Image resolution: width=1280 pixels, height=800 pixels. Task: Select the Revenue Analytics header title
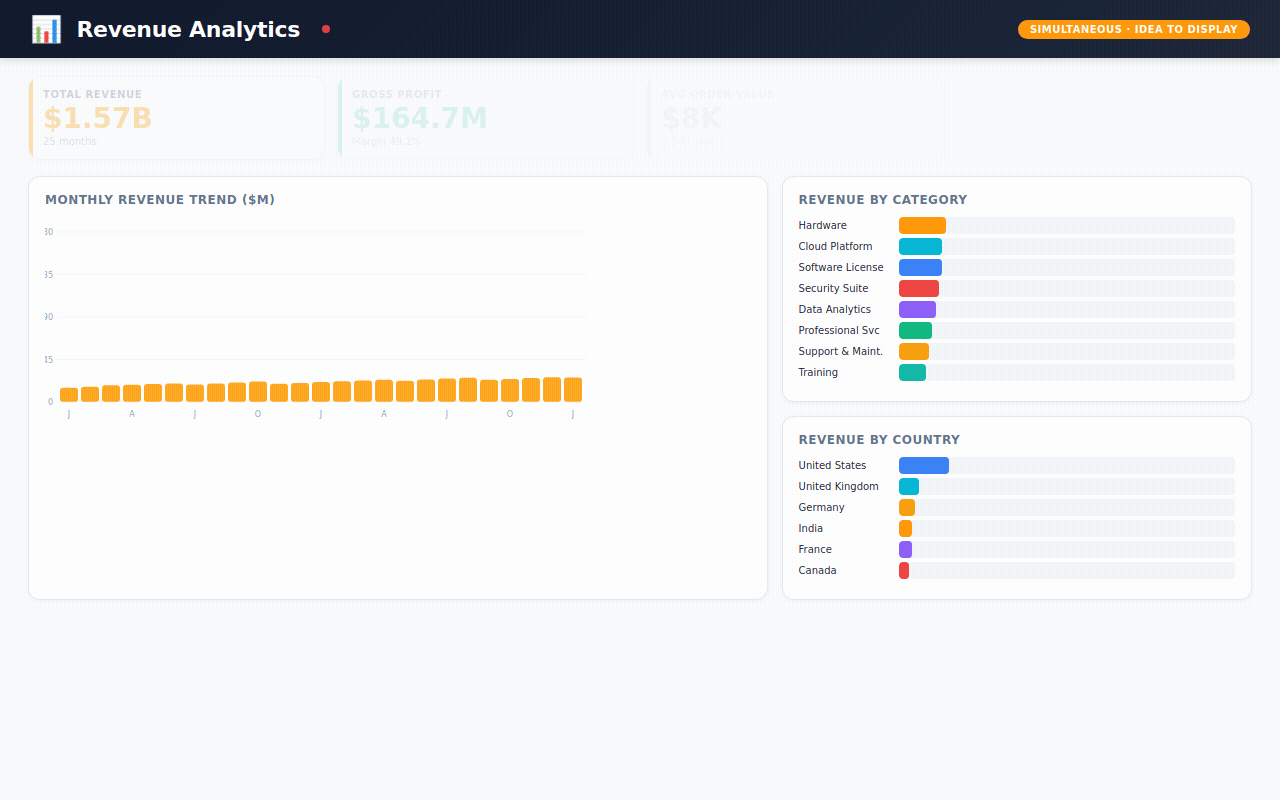tap(188, 29)
